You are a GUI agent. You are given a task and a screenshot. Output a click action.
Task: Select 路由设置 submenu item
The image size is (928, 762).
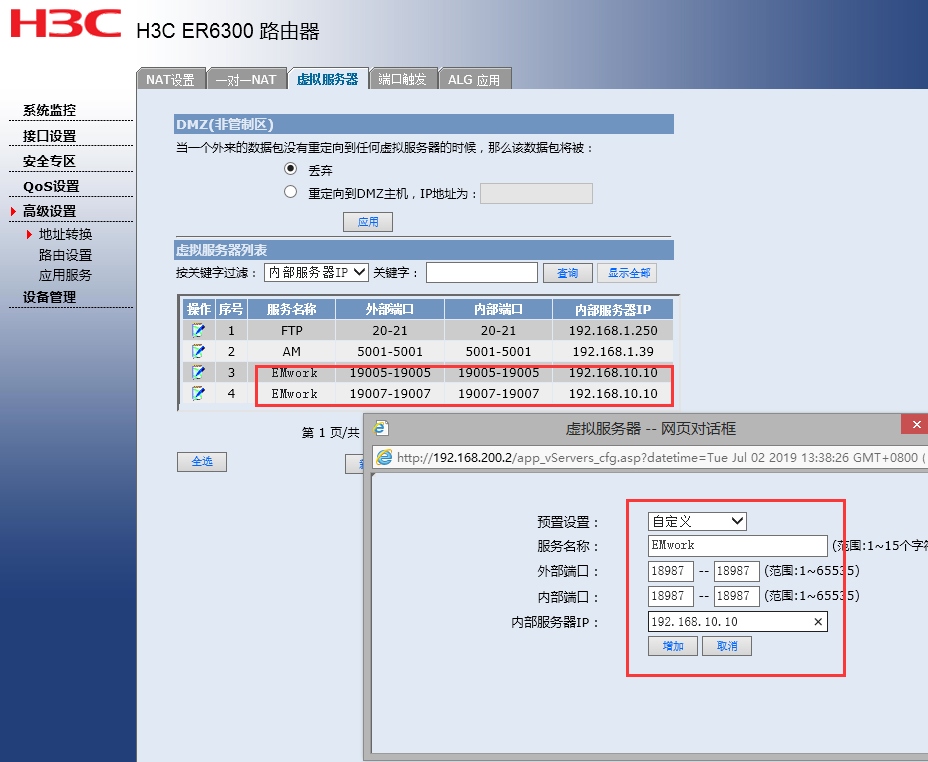pos(65,255)
